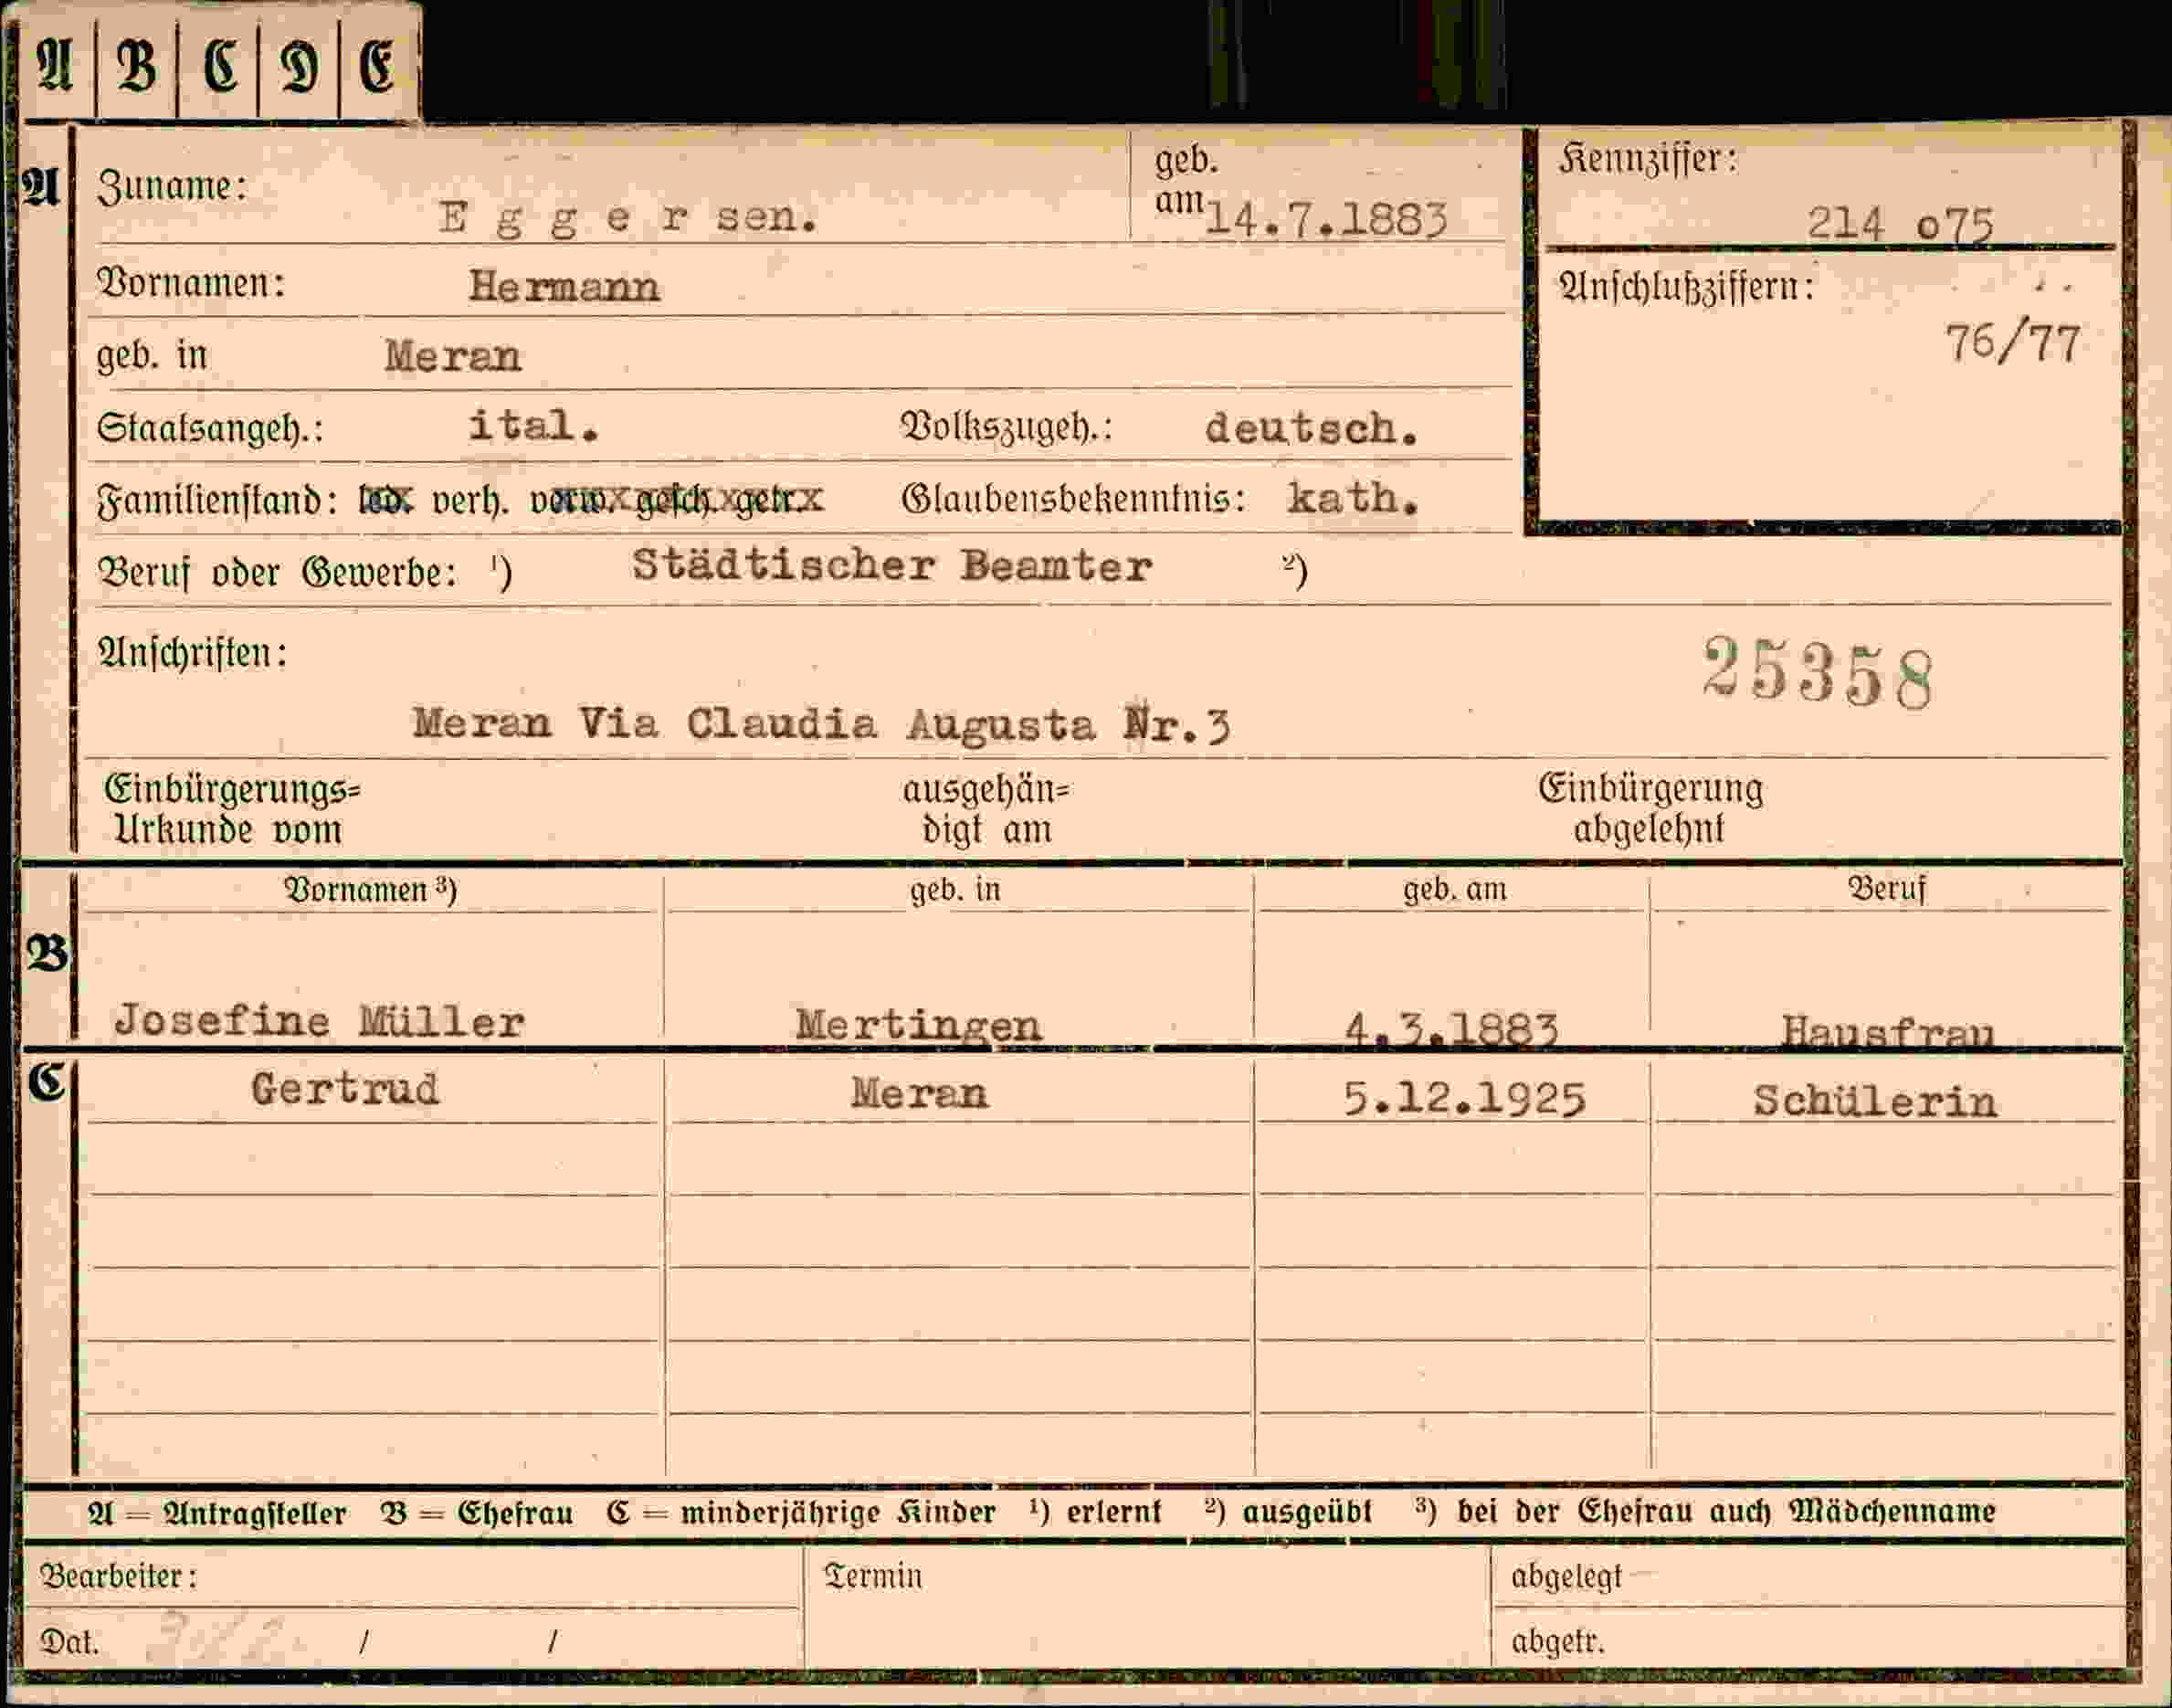Click the child's birthplace "Meran" in section C
Image resolution: width=2172 pixels, height=1708 pixels.
(x=919, y=1093)
